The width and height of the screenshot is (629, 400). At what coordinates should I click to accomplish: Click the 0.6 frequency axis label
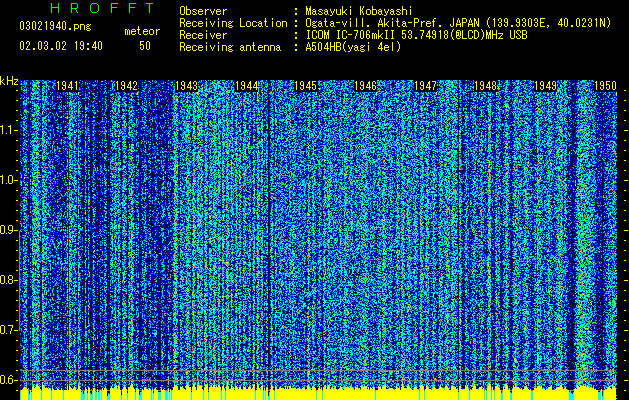[x=9, y=380]
